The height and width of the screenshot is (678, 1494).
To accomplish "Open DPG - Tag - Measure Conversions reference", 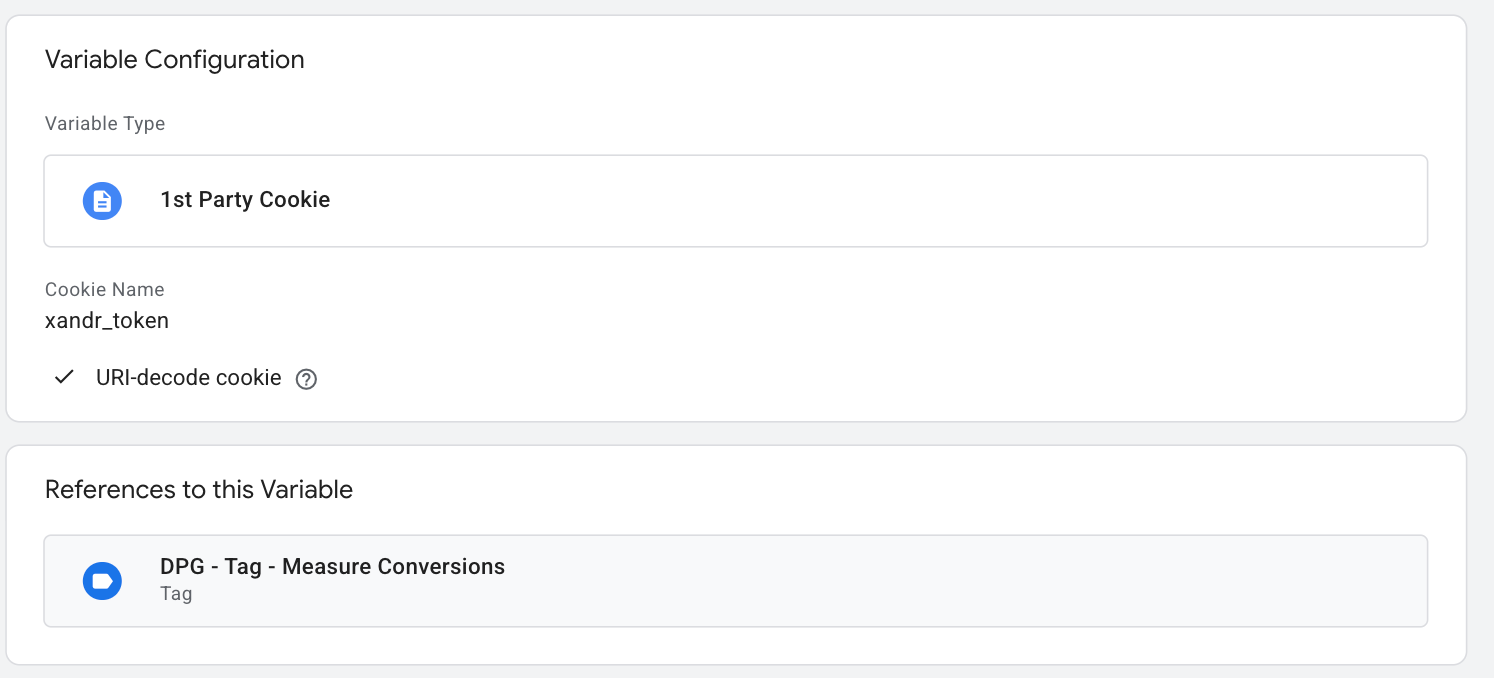I will coord(736,581).
